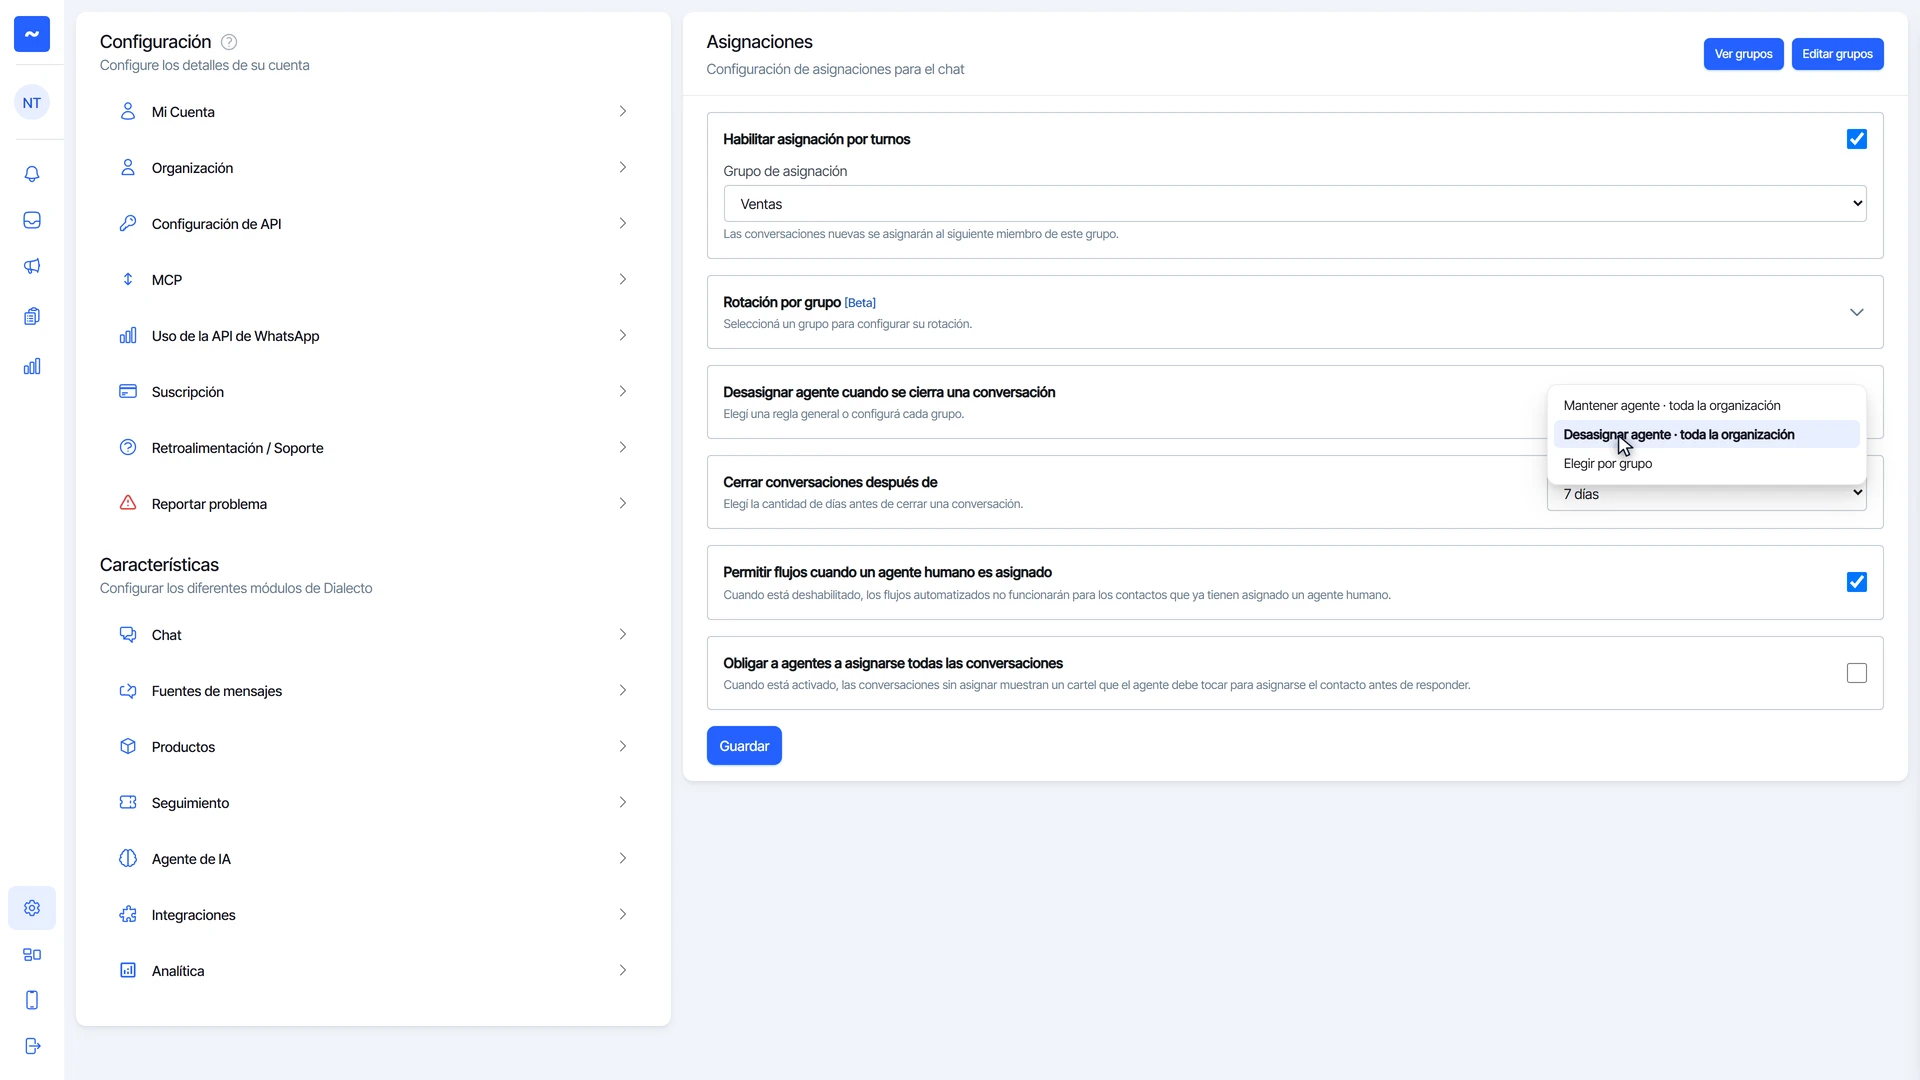Open Mi Cuenta settings row
Image resolution: width=1920 pixels, height=1080 pixels.
pos(373,112)
